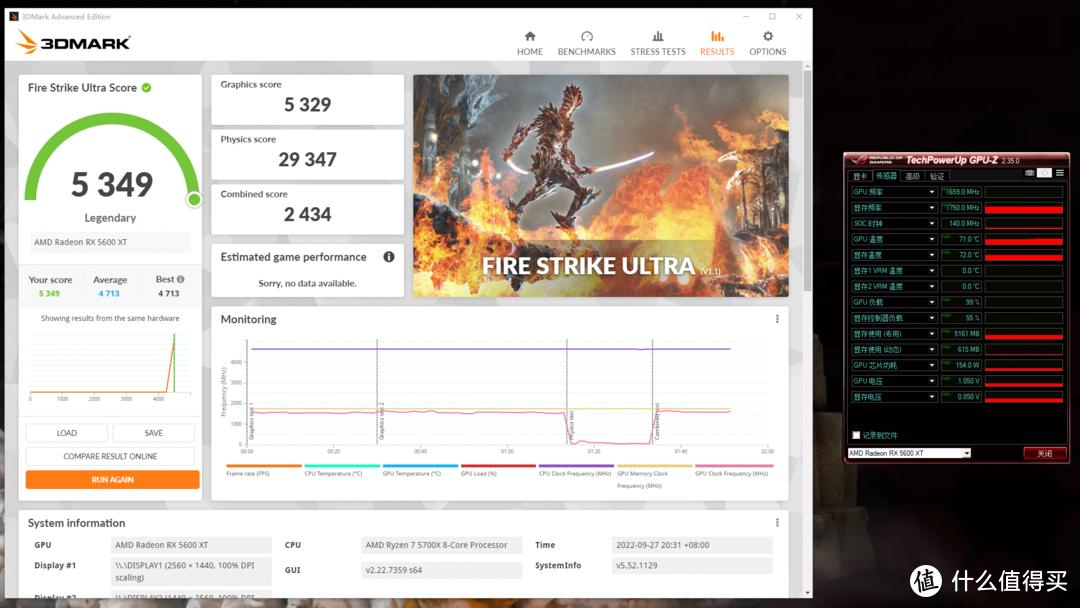Click the Fire Strike Ultra artwork thumbnail
The width and height of the screenshot is (1080, 608).
601,186
